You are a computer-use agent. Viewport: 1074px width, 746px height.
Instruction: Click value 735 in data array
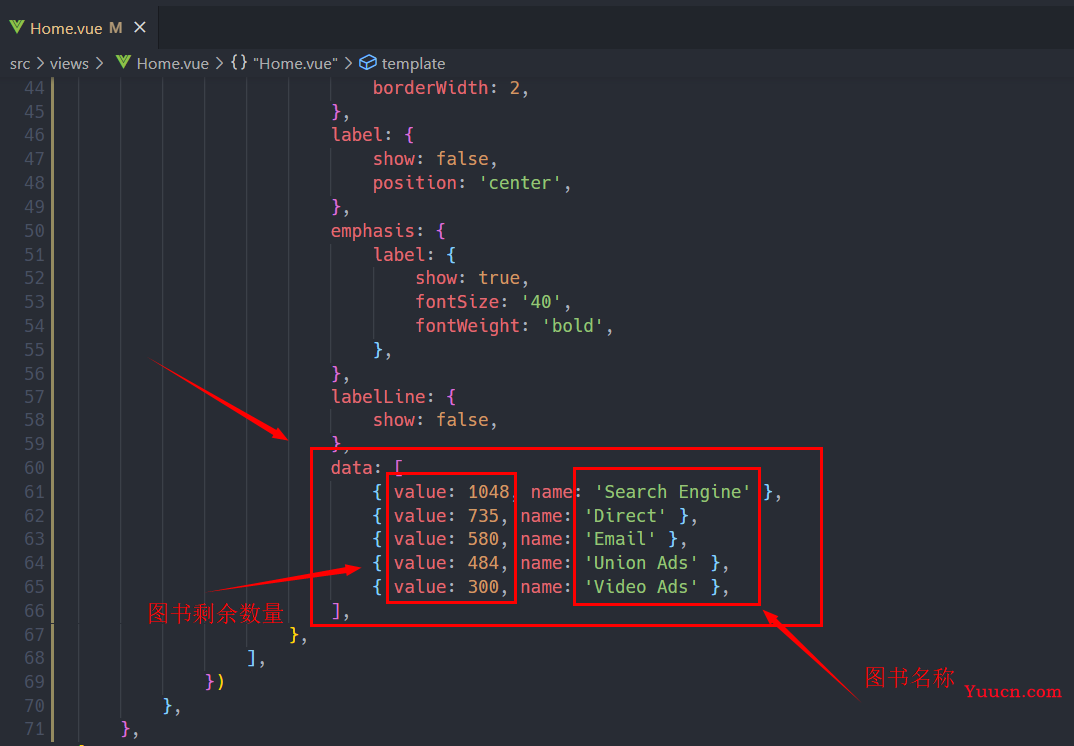click(x=483, y=516)
